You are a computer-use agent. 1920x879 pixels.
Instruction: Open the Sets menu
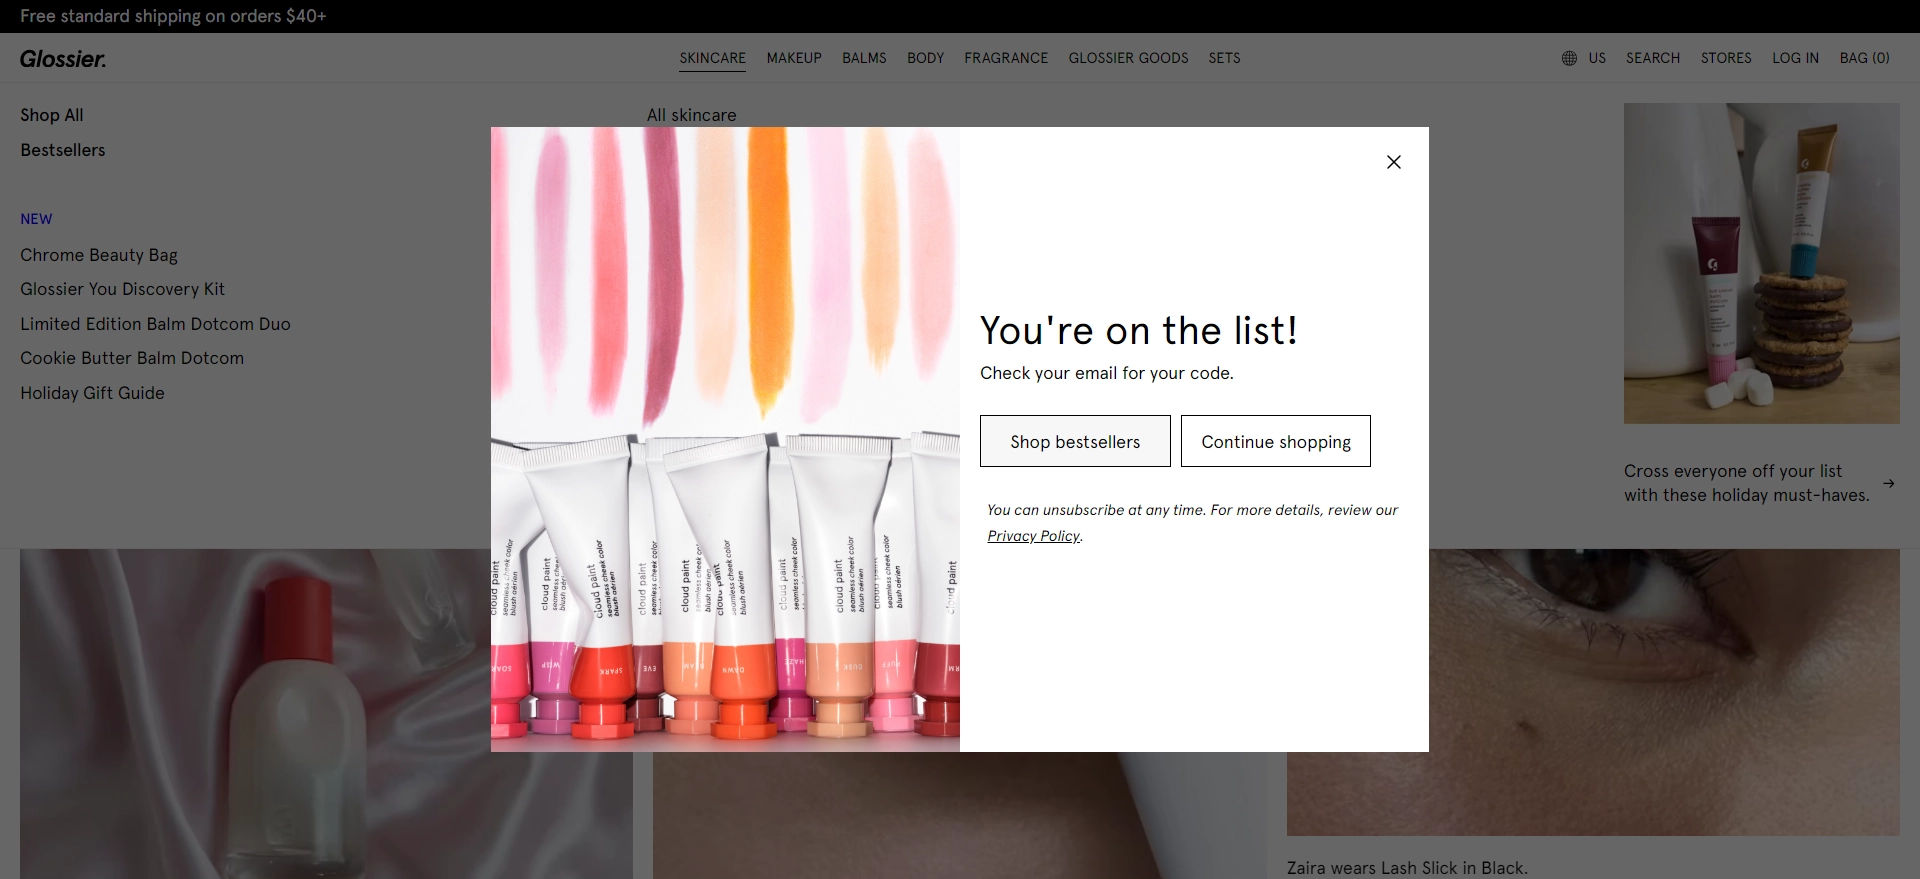[1224, 58]
